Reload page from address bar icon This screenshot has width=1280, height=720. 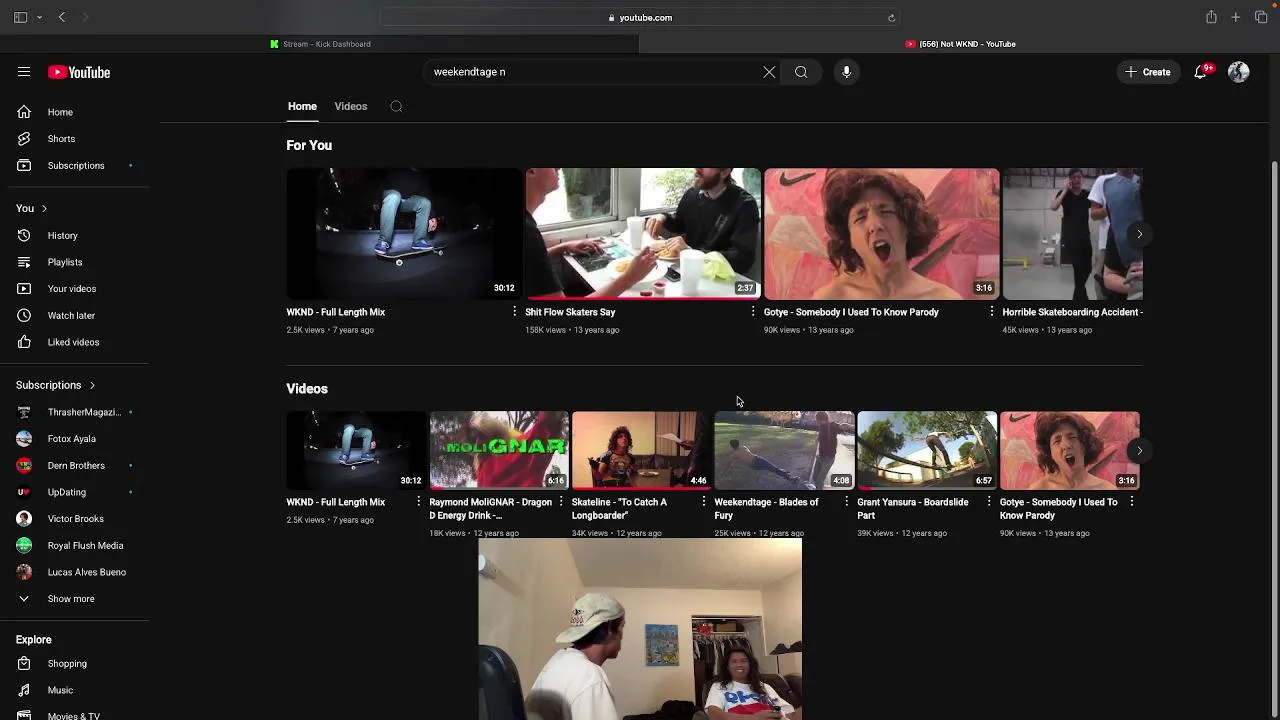pyautogui.click(x=891, y=18)
